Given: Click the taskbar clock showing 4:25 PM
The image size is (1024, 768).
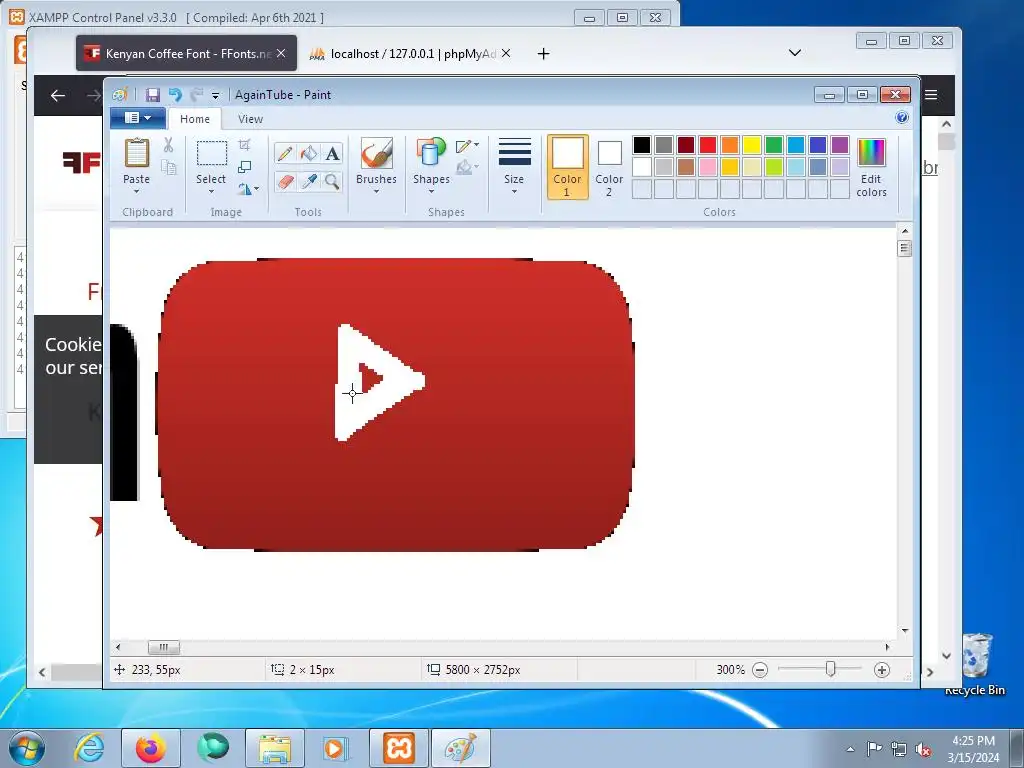Looking at the screenshot, I should pyautogui.click(x=973, y=749).
